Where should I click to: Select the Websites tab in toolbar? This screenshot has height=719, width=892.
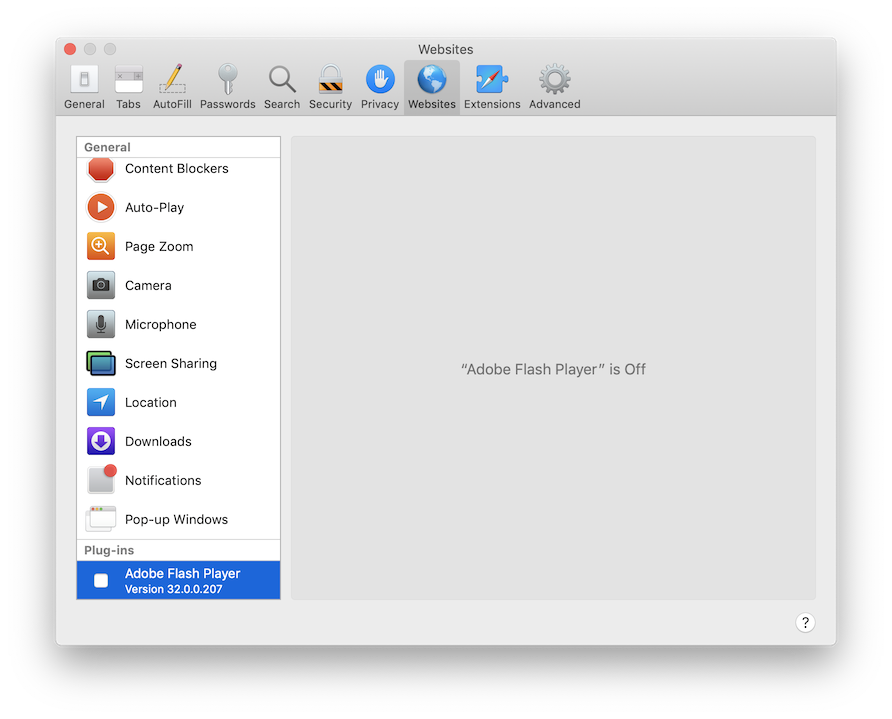(x=432, y=87)
